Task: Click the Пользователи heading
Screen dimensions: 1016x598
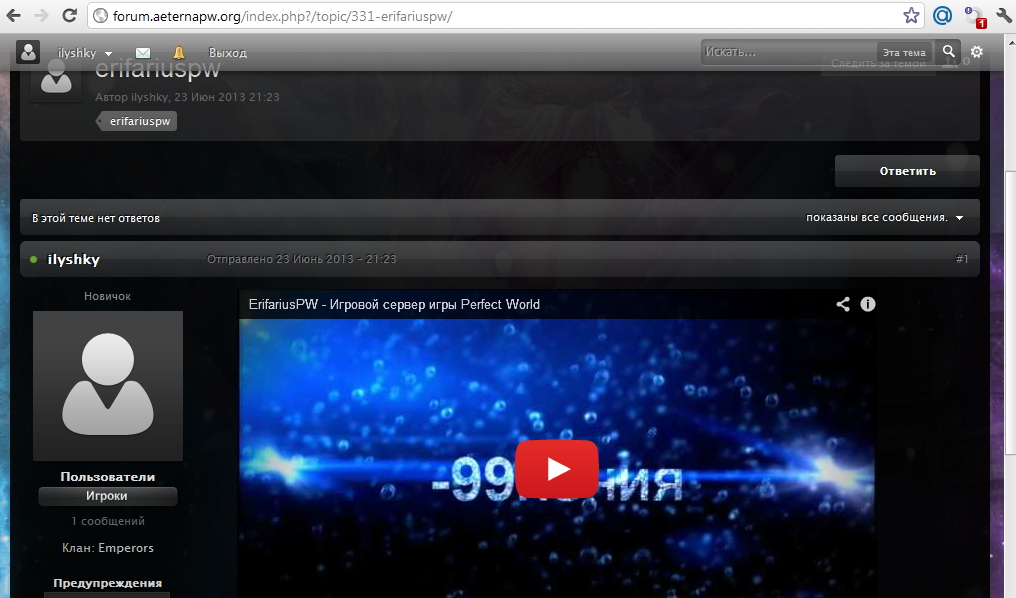Action: (x=108, y=477)
